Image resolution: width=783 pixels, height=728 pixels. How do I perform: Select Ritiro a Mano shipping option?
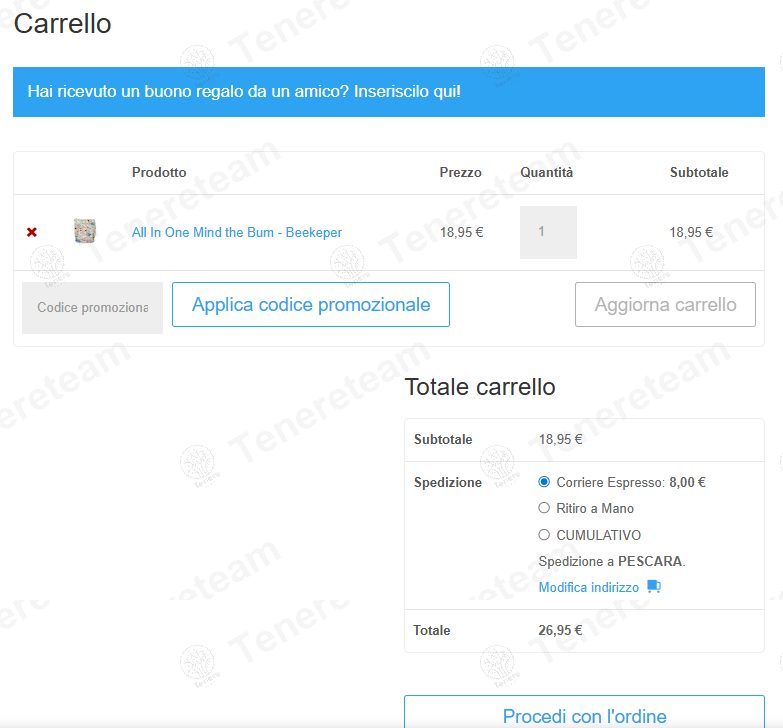[544, 508]
